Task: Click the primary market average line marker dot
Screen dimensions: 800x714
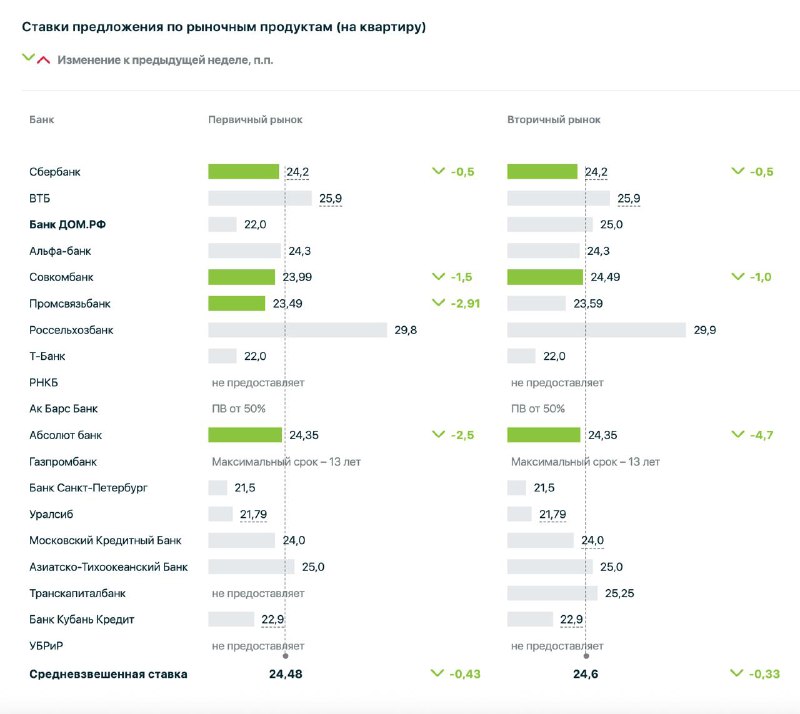Action: (x=285, y=656)
